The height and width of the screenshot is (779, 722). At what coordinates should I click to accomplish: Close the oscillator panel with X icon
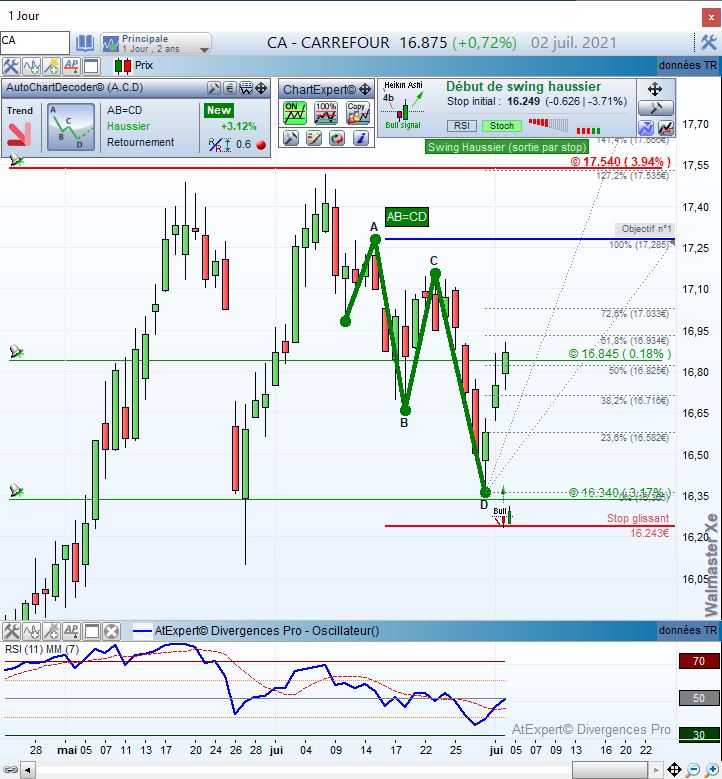tap(112, 631)
